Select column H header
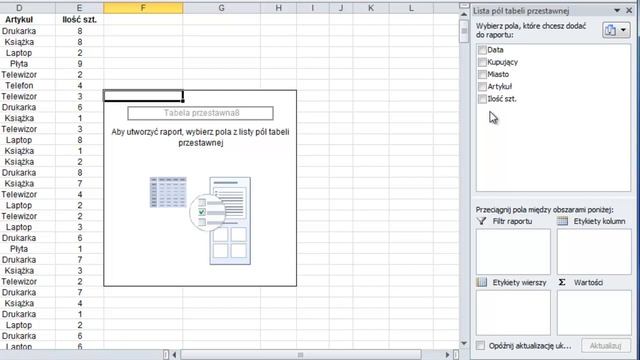 [x=278, y=8]
